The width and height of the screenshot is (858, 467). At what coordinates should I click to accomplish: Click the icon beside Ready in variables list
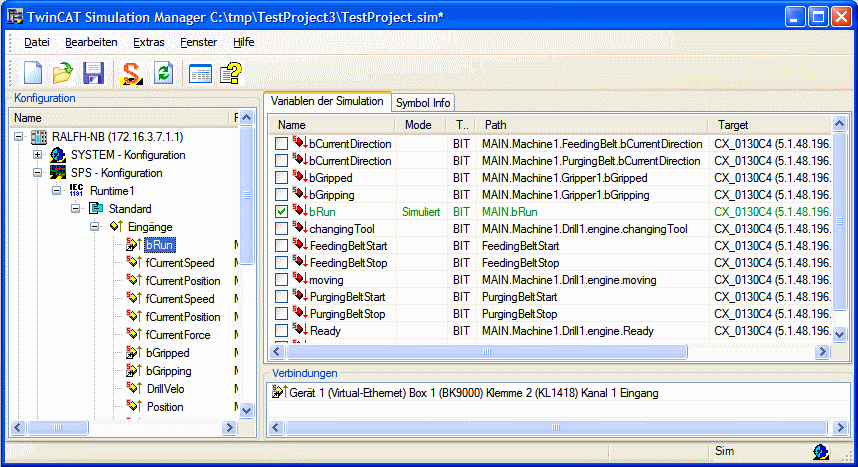point(300,330)
